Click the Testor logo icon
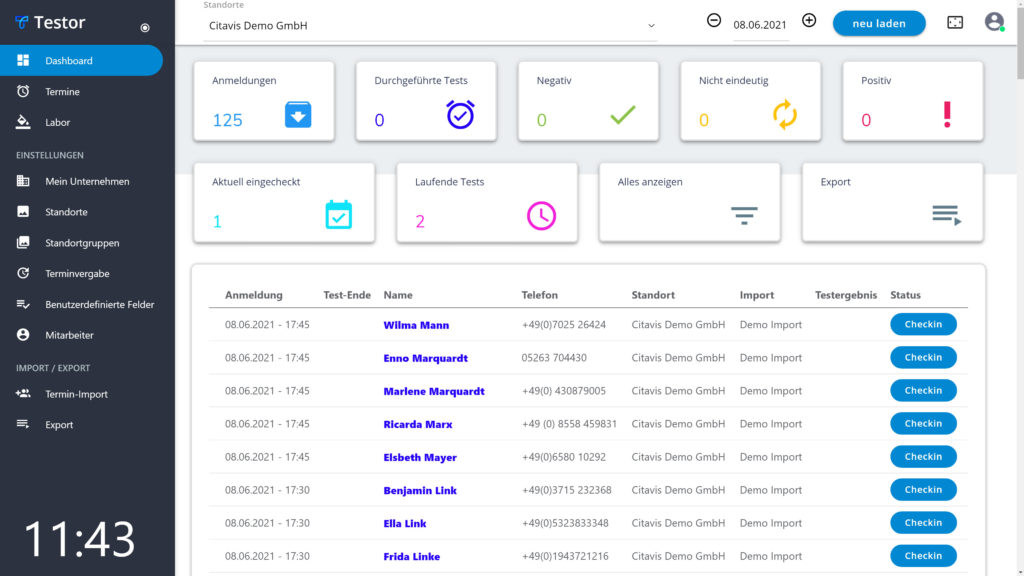This screenshot has width=1024, height=576. tap(22, 23)
